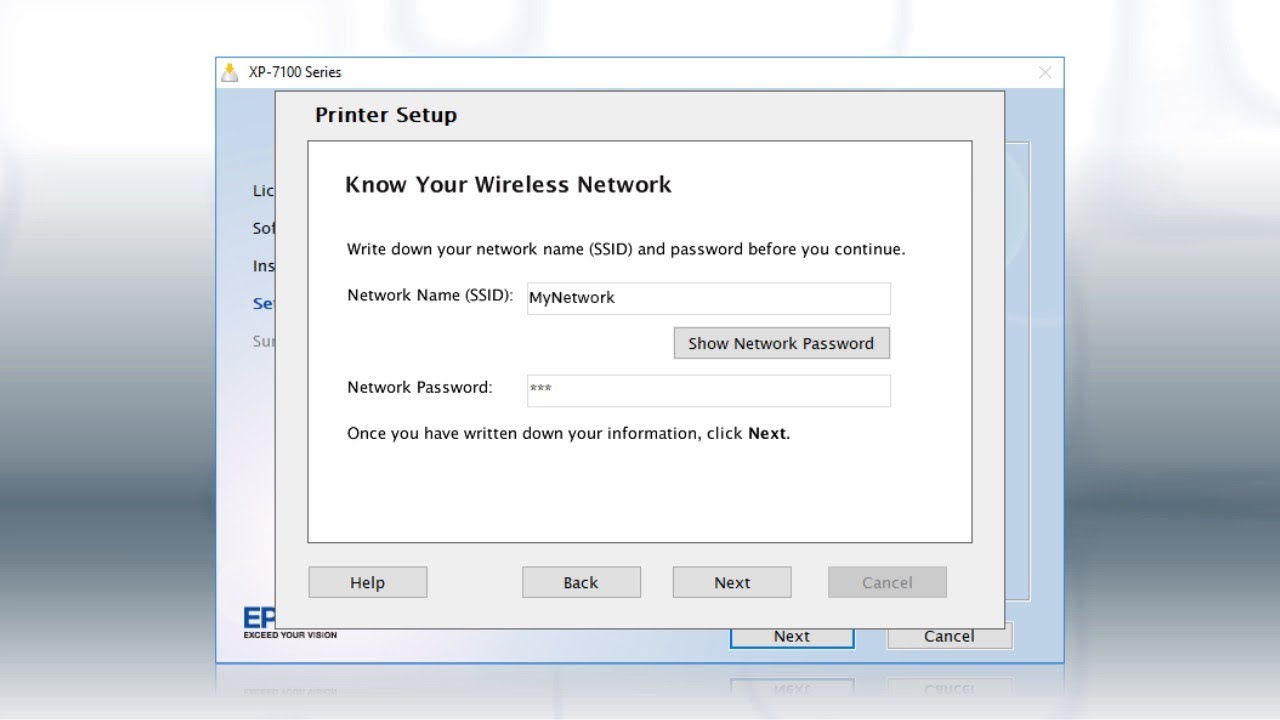Close the XP-7100 Series window
This screenshot has height=720, width=1280.
coord(1045,72)
